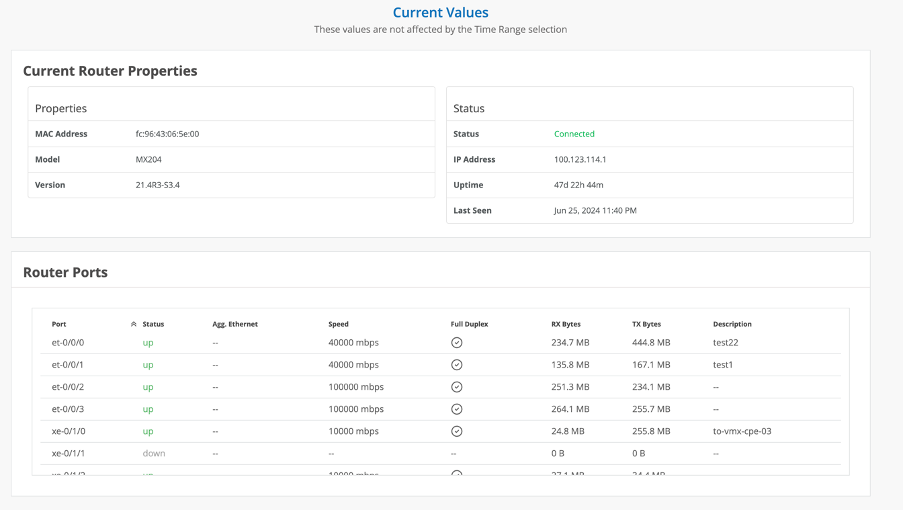Click the MAC address value fc:96:43:06:5e:00
The image size is (904, 510).
(167, 134)
